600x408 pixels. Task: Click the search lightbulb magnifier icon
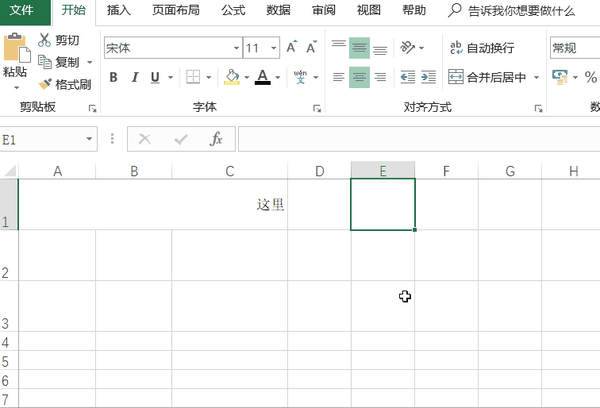pyautogui.click(x=455, y=10)
